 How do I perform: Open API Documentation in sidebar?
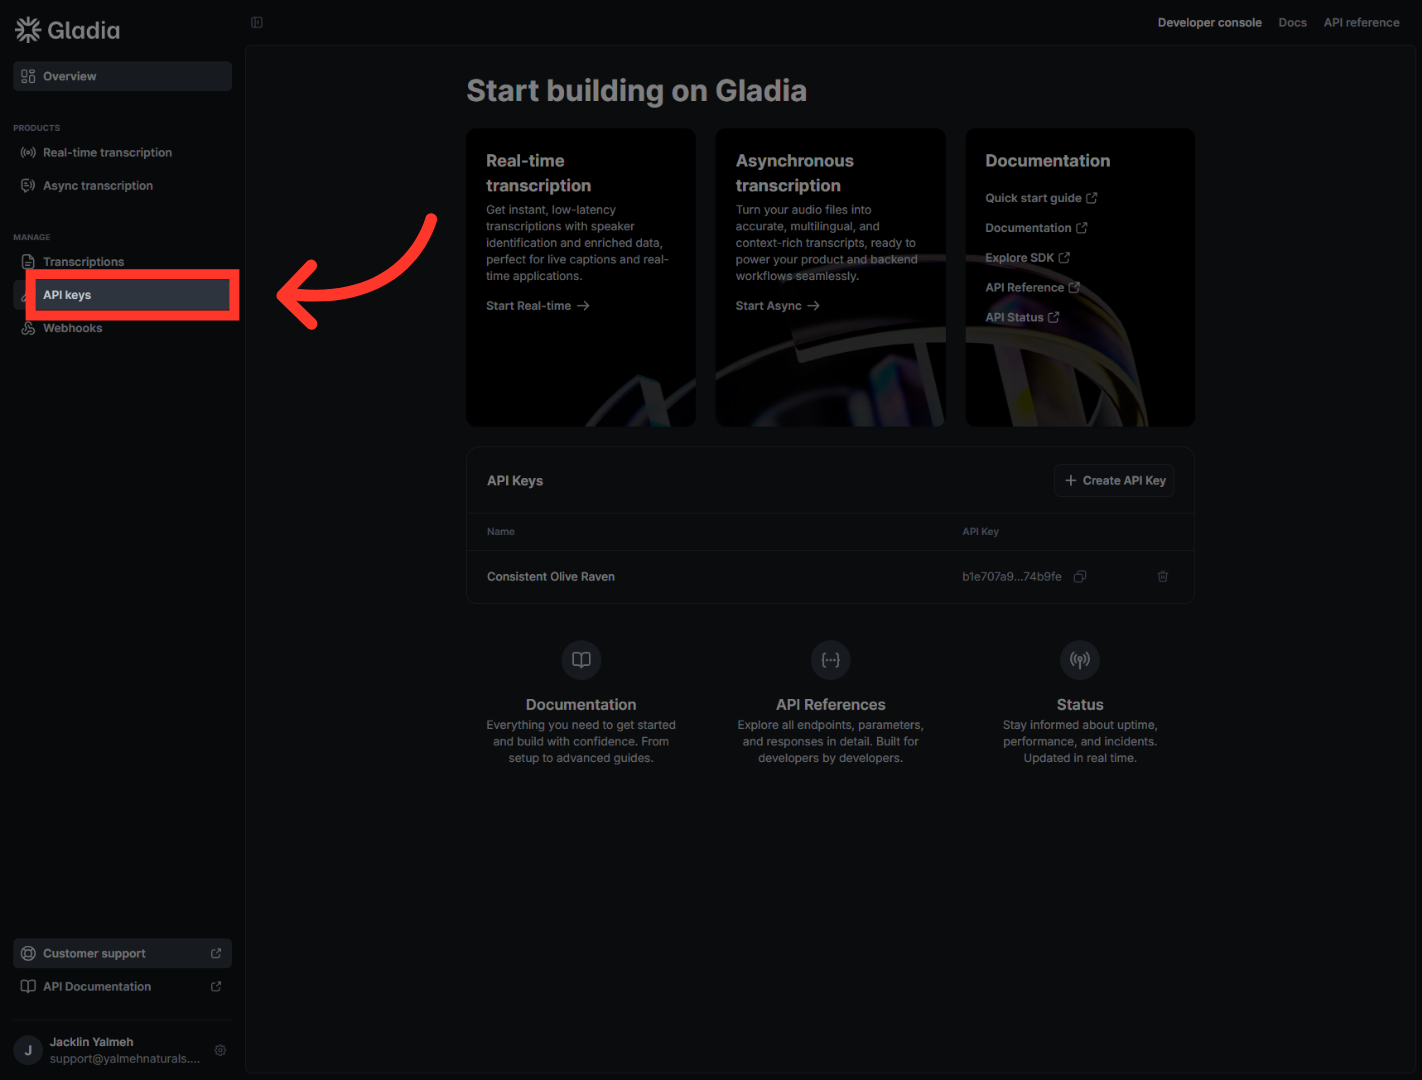click(x=122, y=986)
